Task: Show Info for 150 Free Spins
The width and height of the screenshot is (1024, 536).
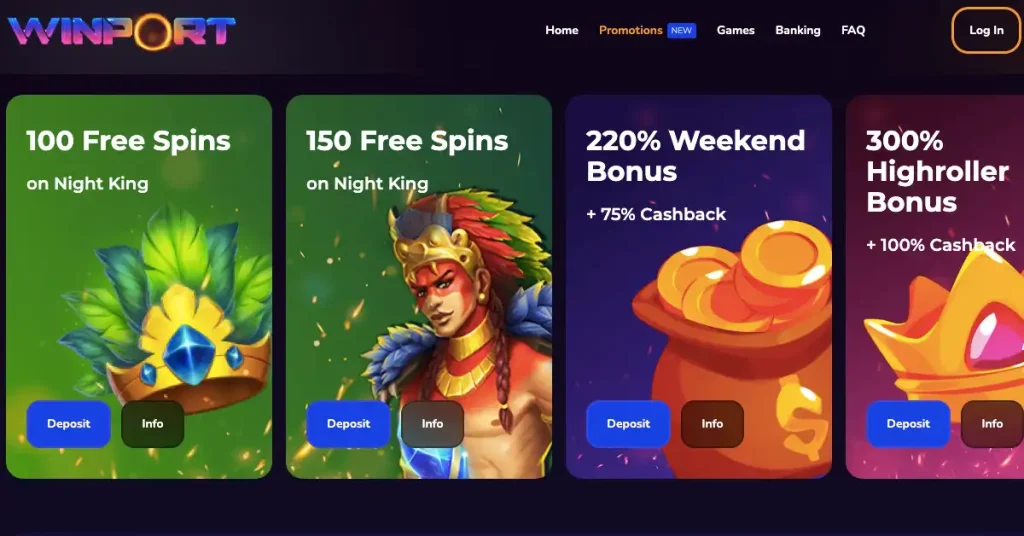Action: [432, 424]
